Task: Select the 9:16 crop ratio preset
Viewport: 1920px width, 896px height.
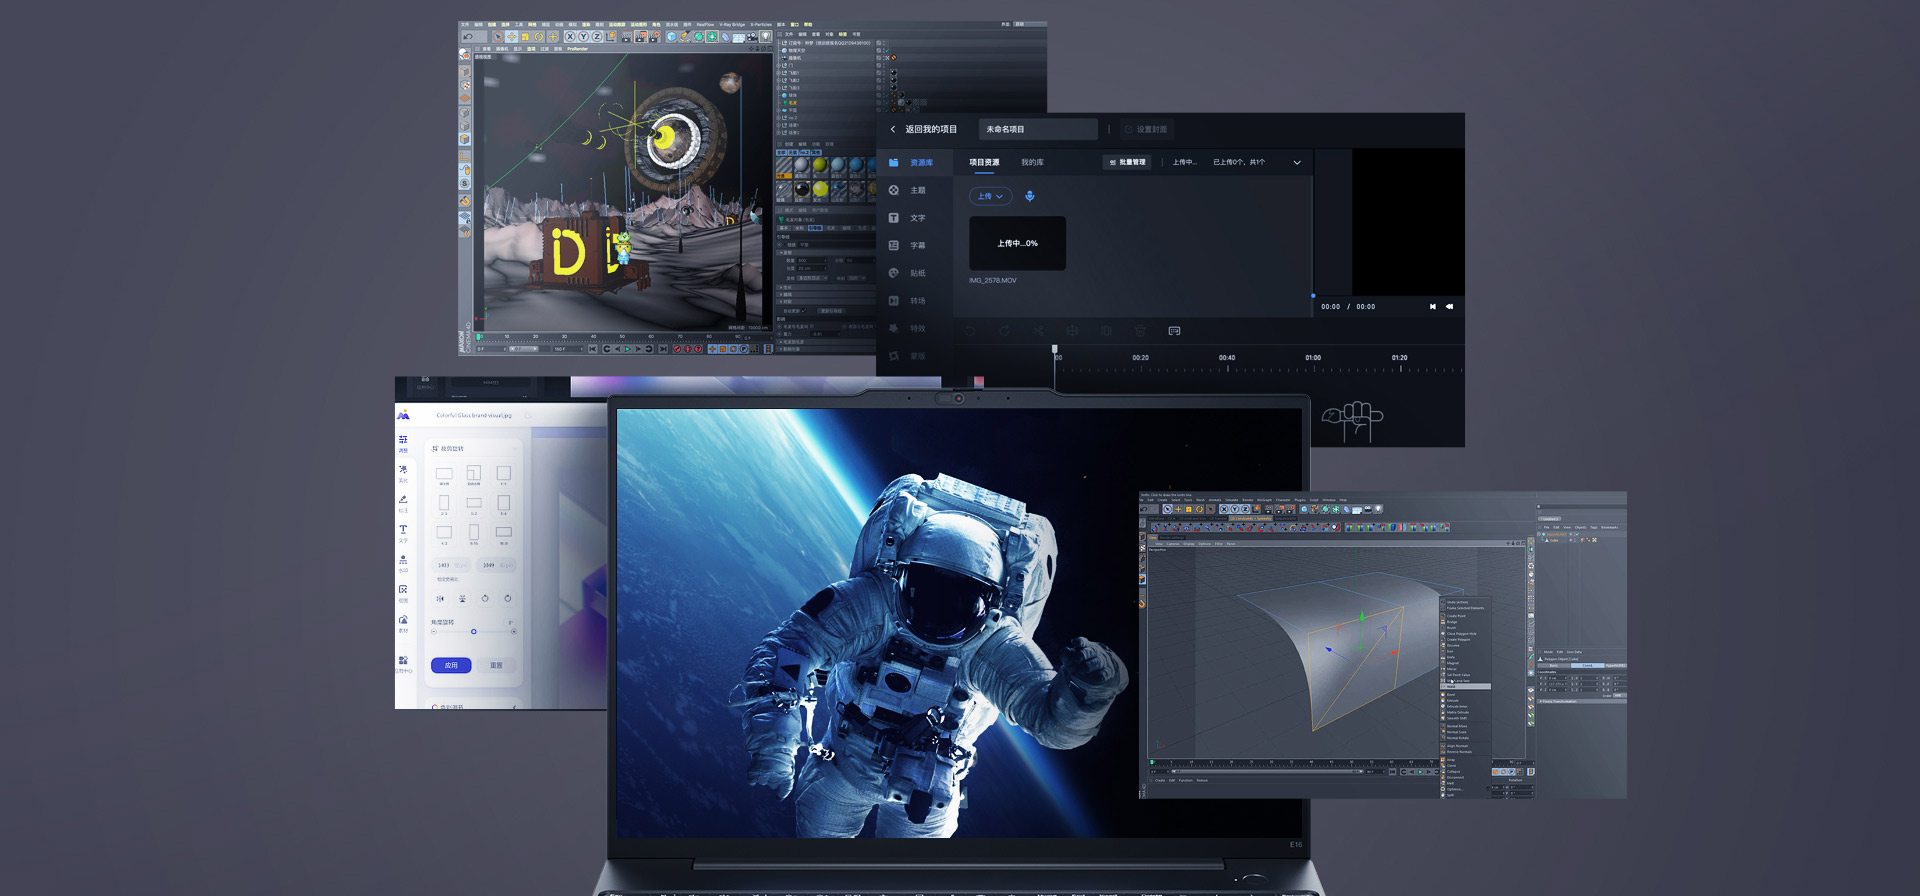Action: tap(474, 534)
